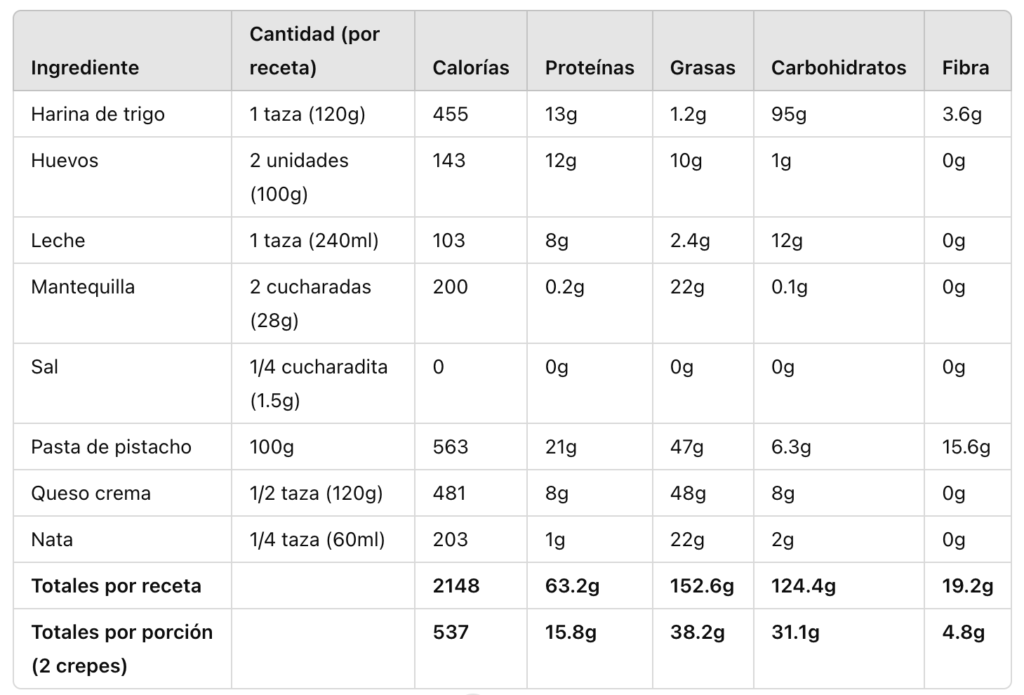Click the 'Nata' row label

tap(52, 540)
